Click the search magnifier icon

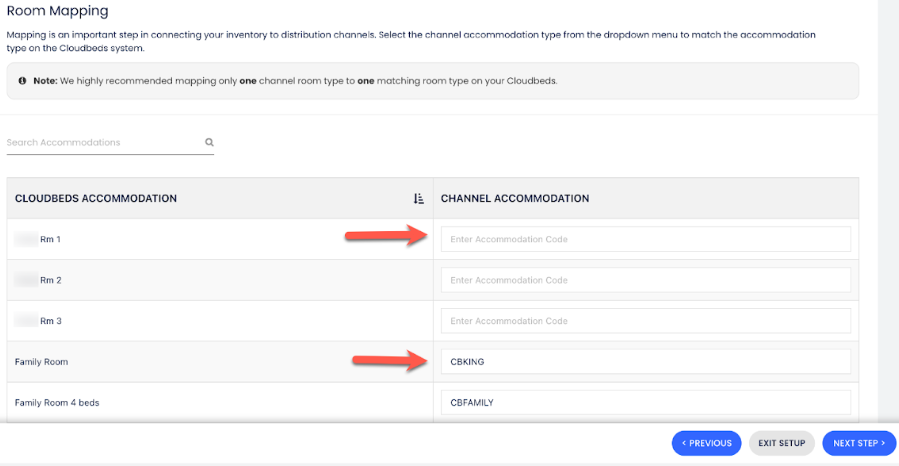coord(210,142)
